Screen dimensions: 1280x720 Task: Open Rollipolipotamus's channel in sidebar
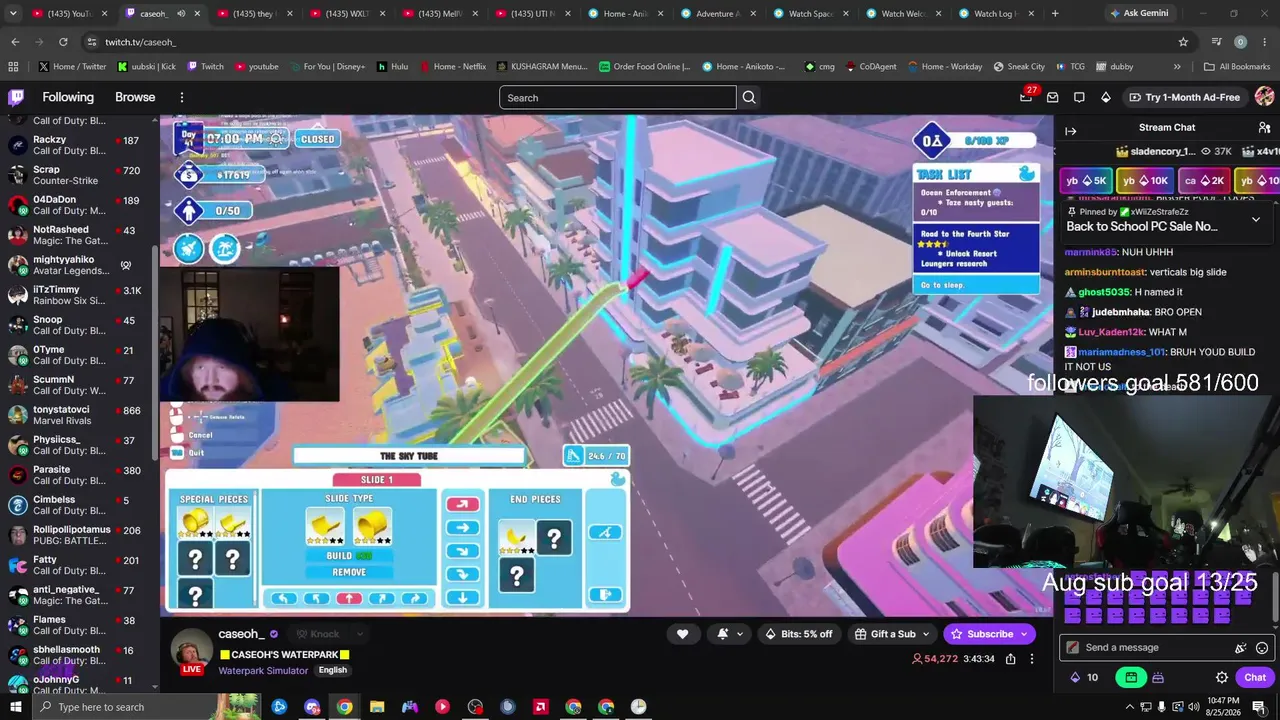coord(80,535)
